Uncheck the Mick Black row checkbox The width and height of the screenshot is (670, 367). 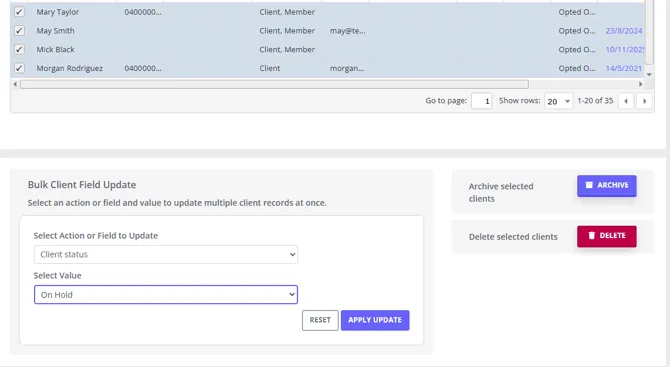click(19, 50)
